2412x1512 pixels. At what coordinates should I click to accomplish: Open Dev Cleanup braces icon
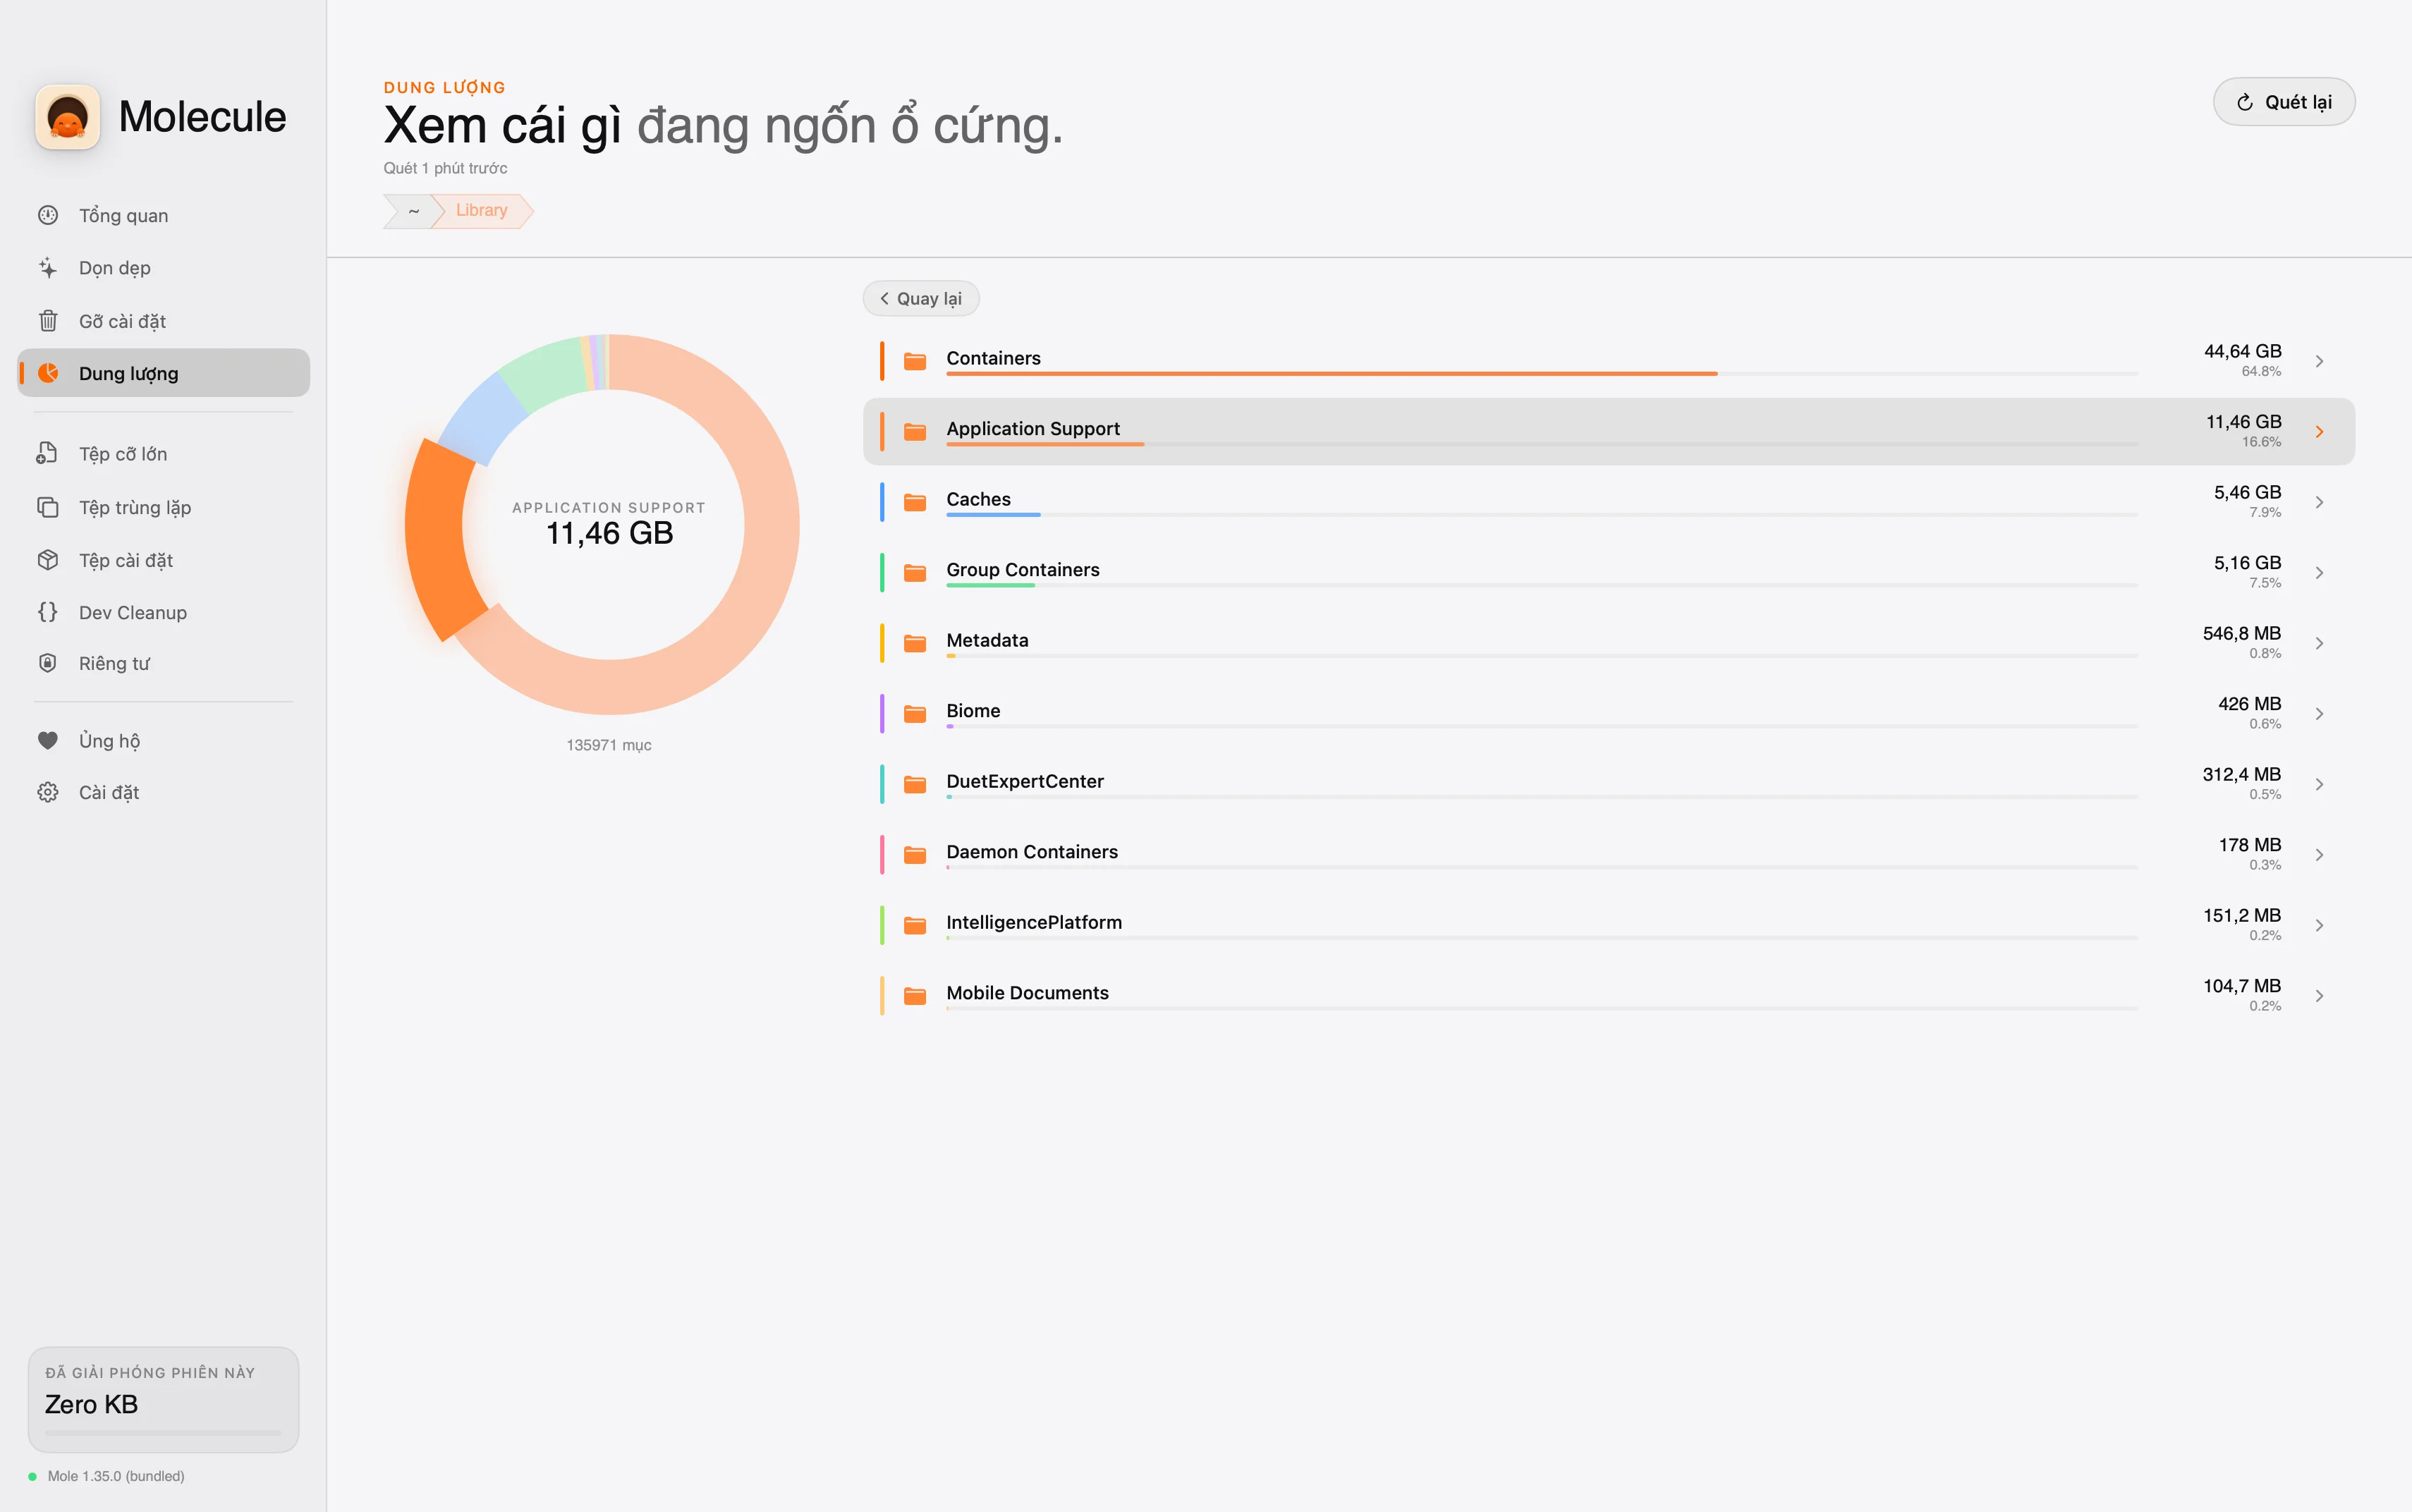48,612
